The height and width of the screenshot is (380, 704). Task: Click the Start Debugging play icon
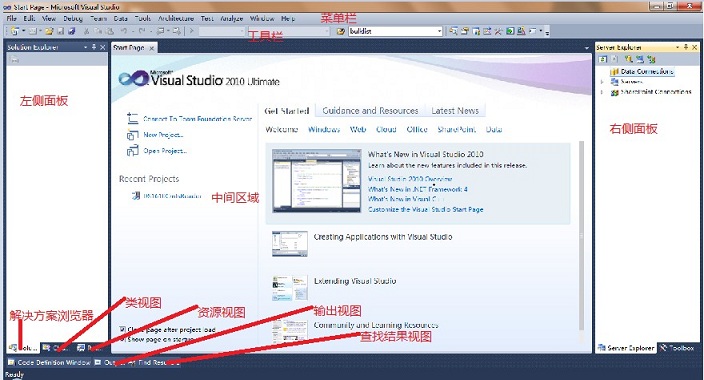click(192, 31)
